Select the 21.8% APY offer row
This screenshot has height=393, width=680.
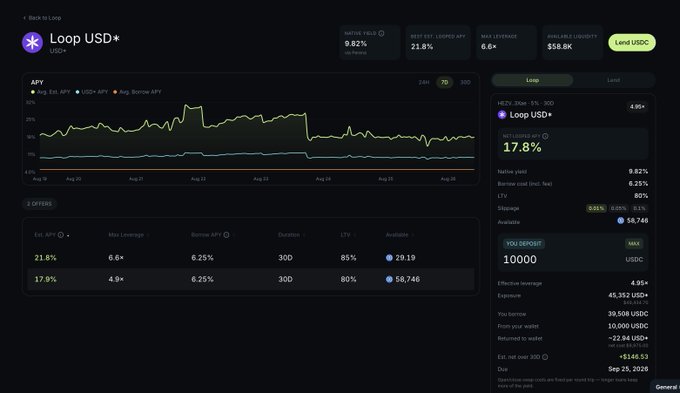click(251, 258)
